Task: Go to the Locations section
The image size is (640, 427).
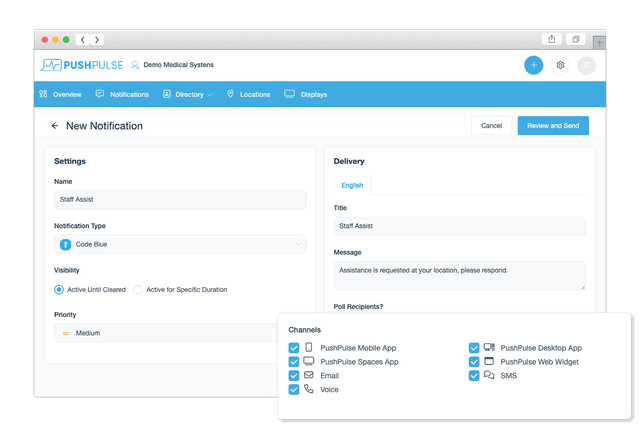Action: pyautogui.click(x=249, y=95)
